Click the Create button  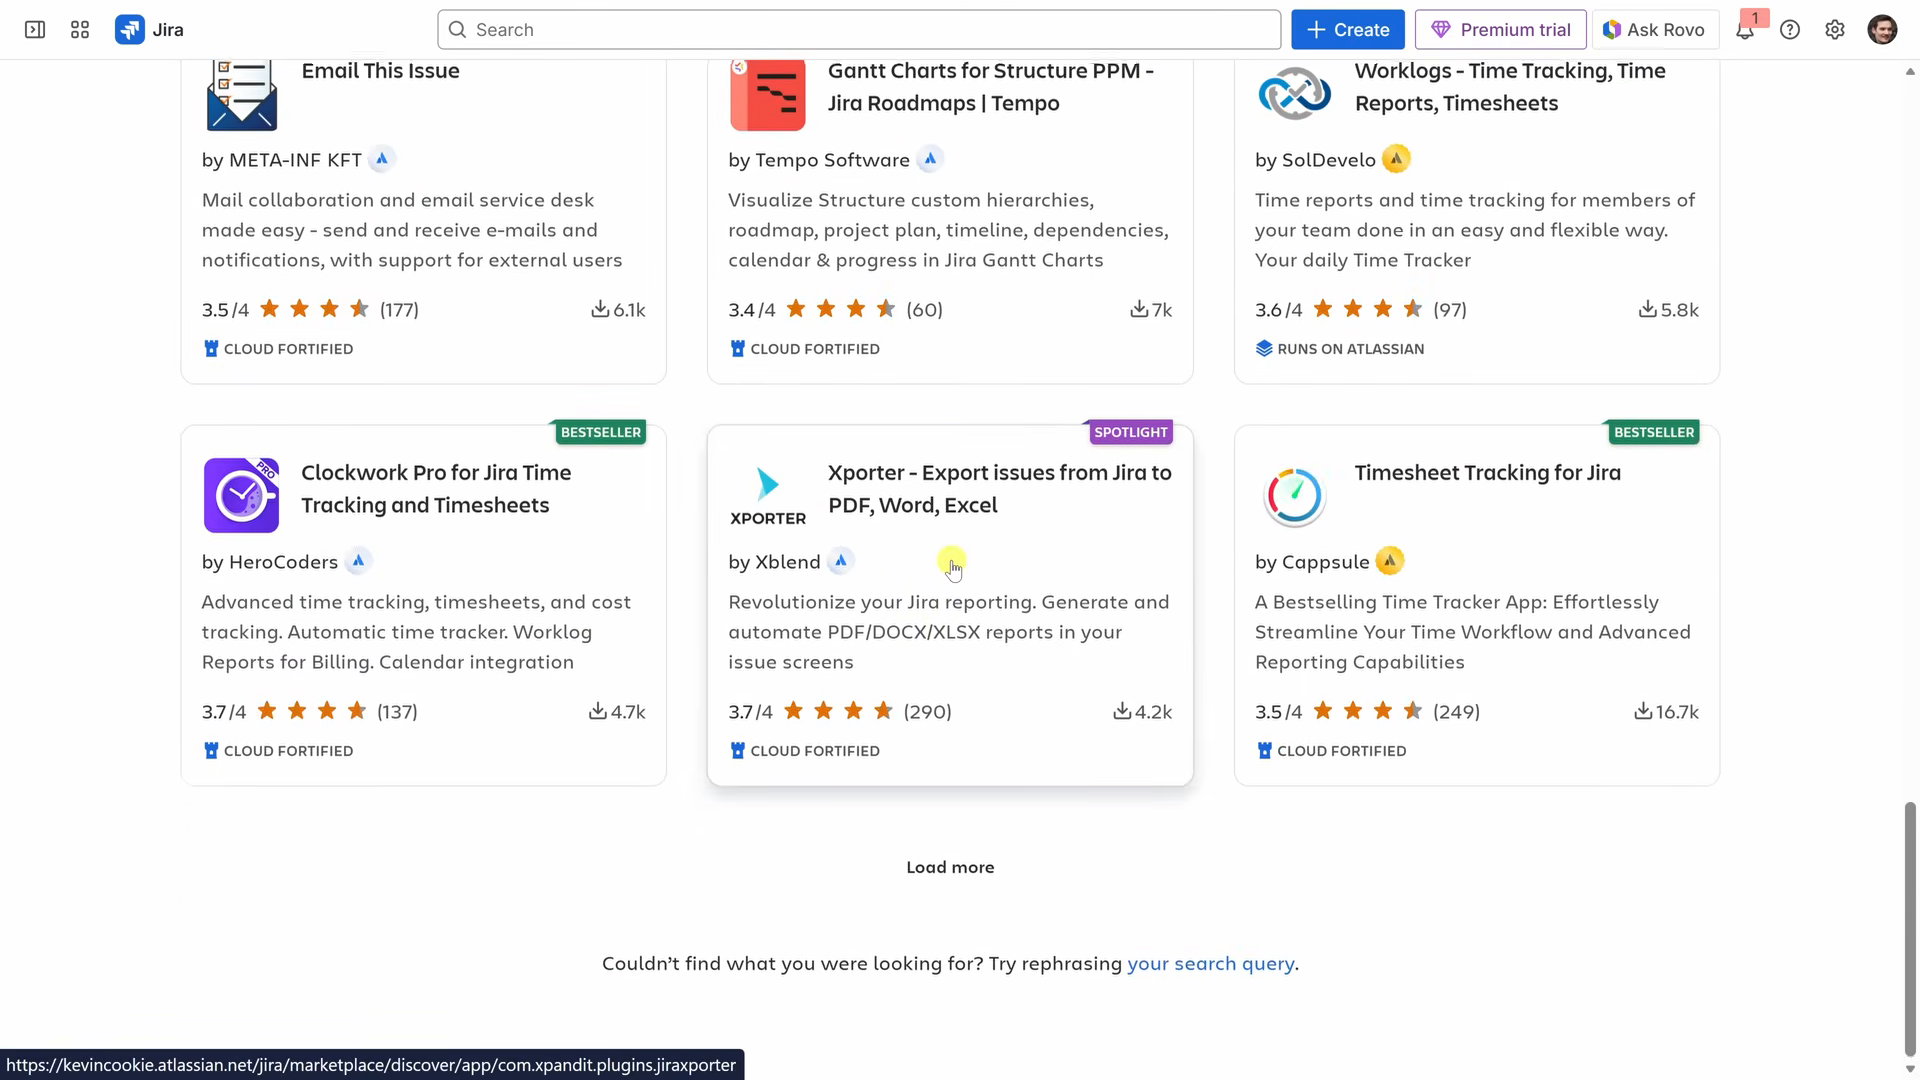click(x=1347, y=30)
